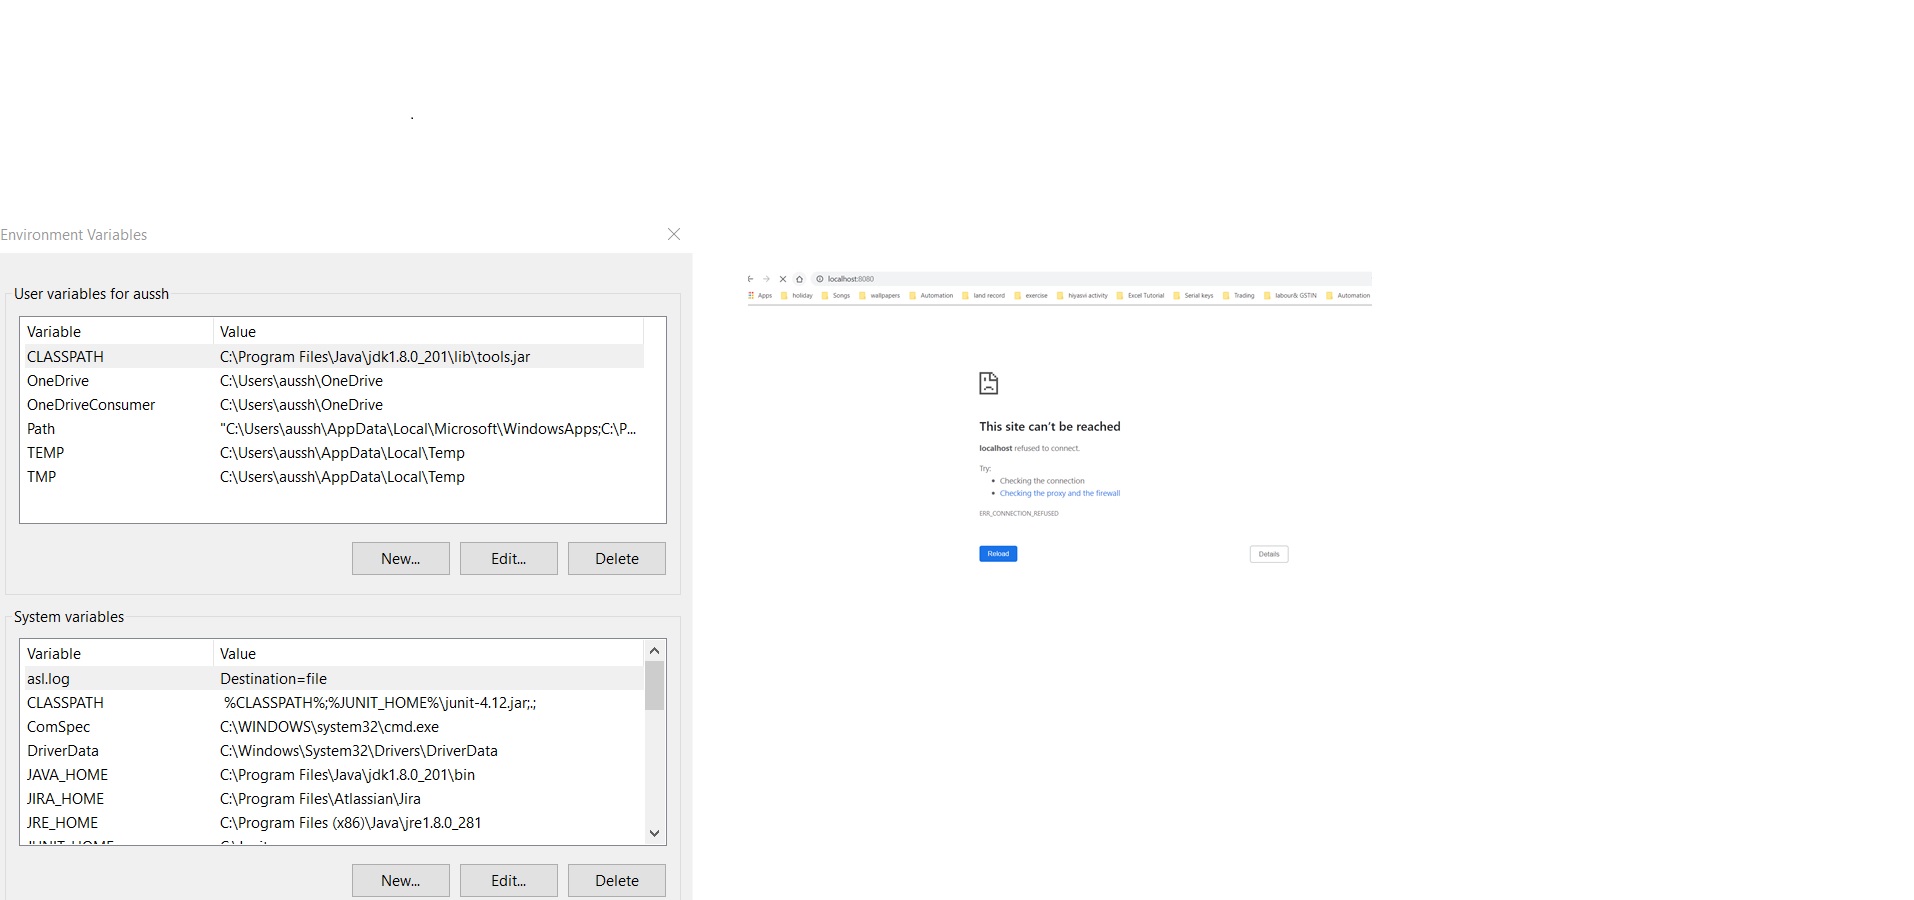Open the Serial keys bookmark folder
The height and width of the screenshot is (900, 1914).
click(1194, 295)
